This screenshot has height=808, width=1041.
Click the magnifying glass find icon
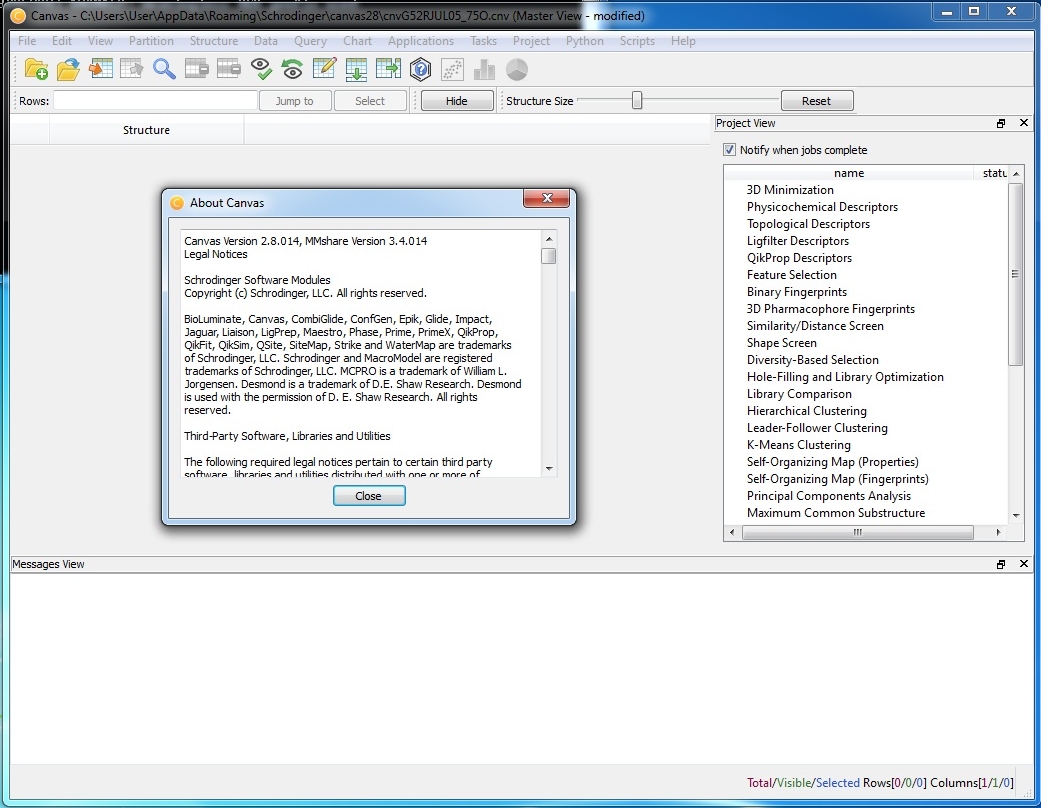(164, 69)
